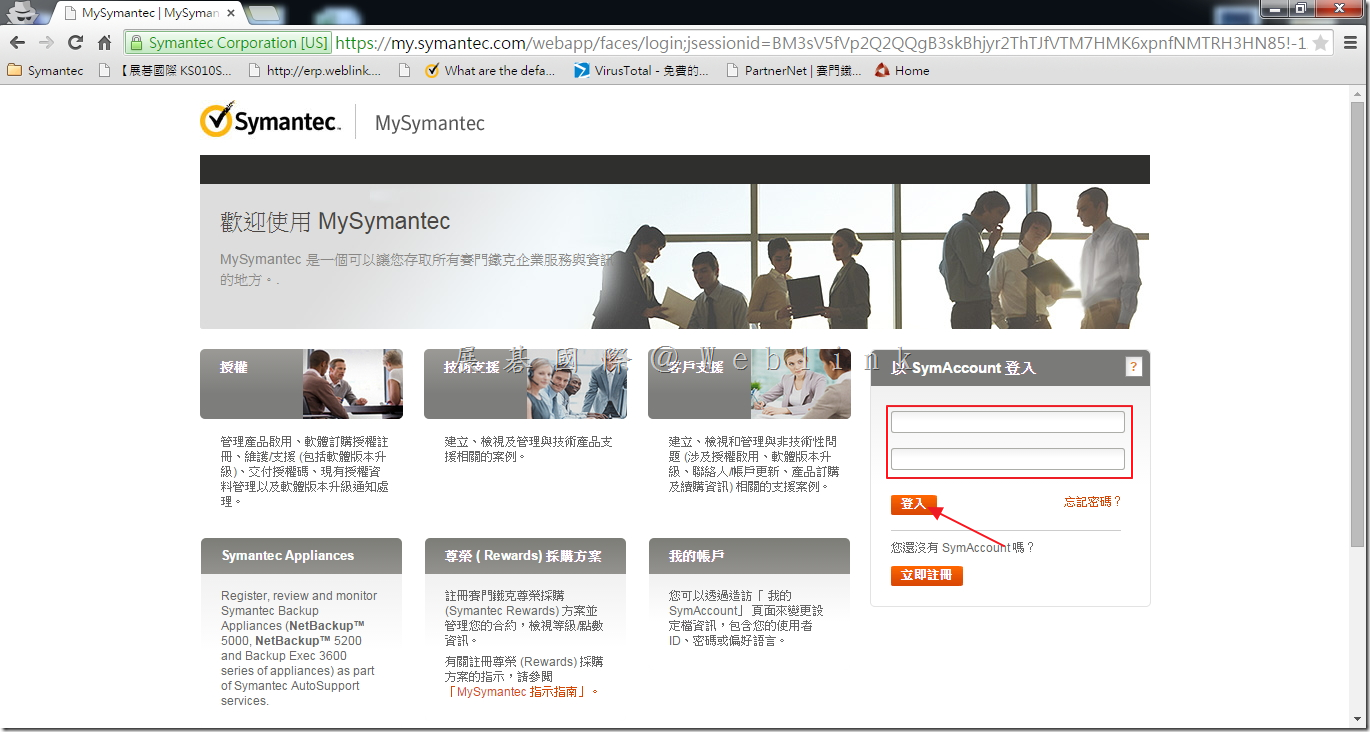The width and height of the screenshot is (1370, 732).
Task: Open the help question mark in the SymAccount panel
Action: coord(1133,367)
